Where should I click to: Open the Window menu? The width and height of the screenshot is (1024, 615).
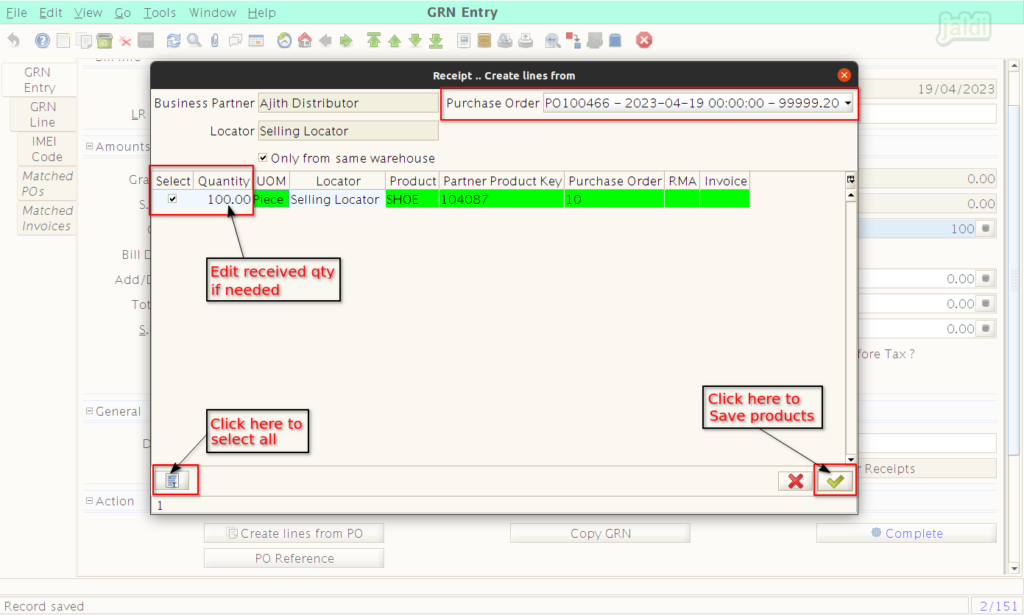212,12
